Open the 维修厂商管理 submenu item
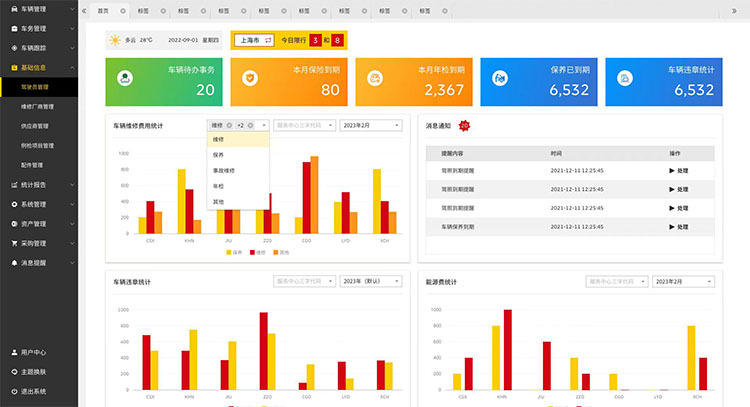This screenshot has height=407, width=750. [39, 106]
